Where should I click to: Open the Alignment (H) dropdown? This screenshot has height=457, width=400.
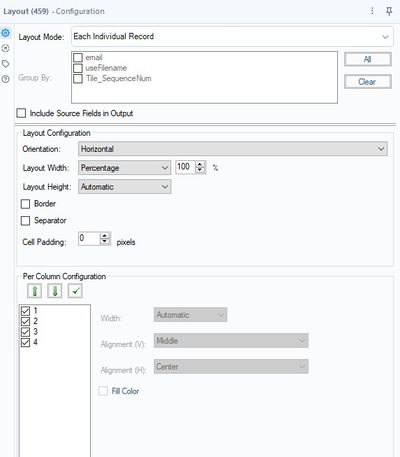[231, 367]
